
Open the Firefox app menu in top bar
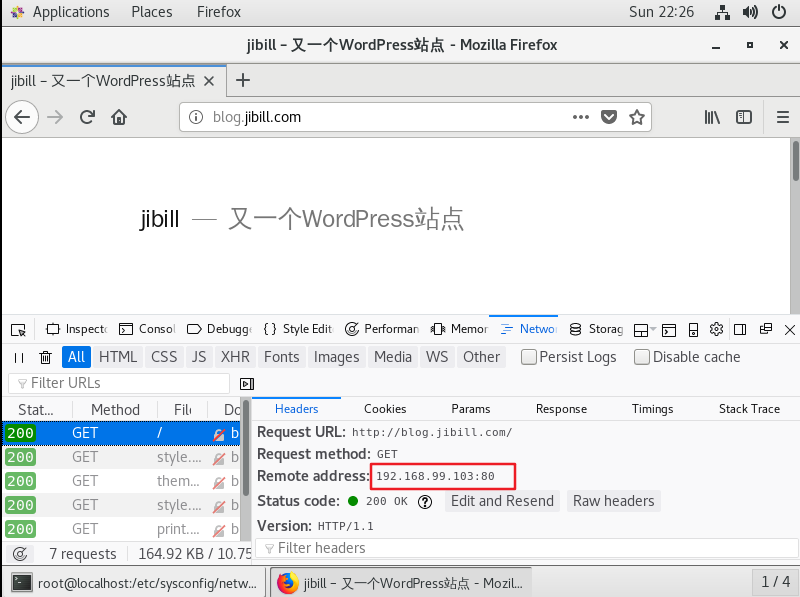pos(219,12)
